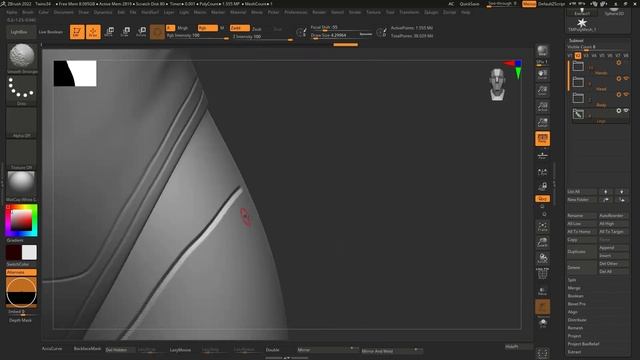Click the Actual size icon
This screenshot has width=640, height=360.
pyautogui.click(x=542, y=107)
